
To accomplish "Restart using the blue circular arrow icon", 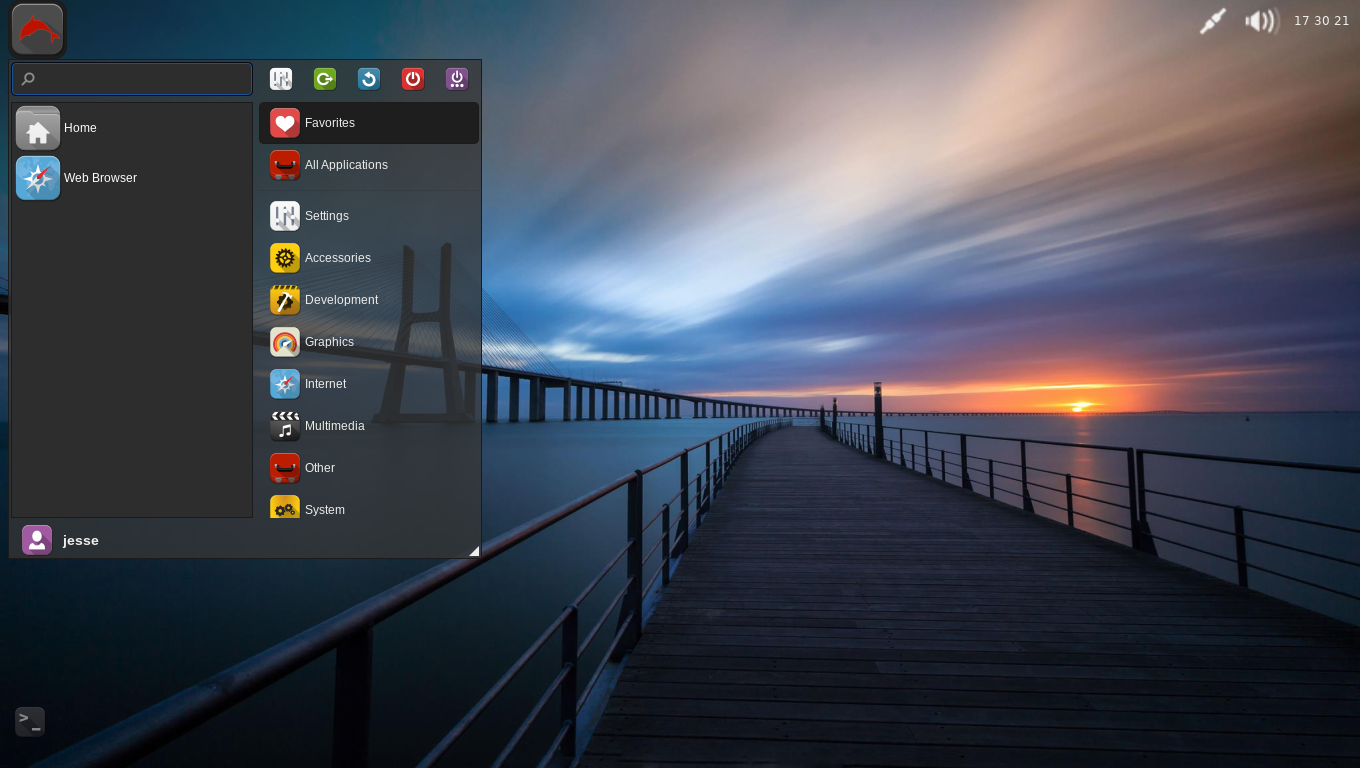I will click(369, 79).
